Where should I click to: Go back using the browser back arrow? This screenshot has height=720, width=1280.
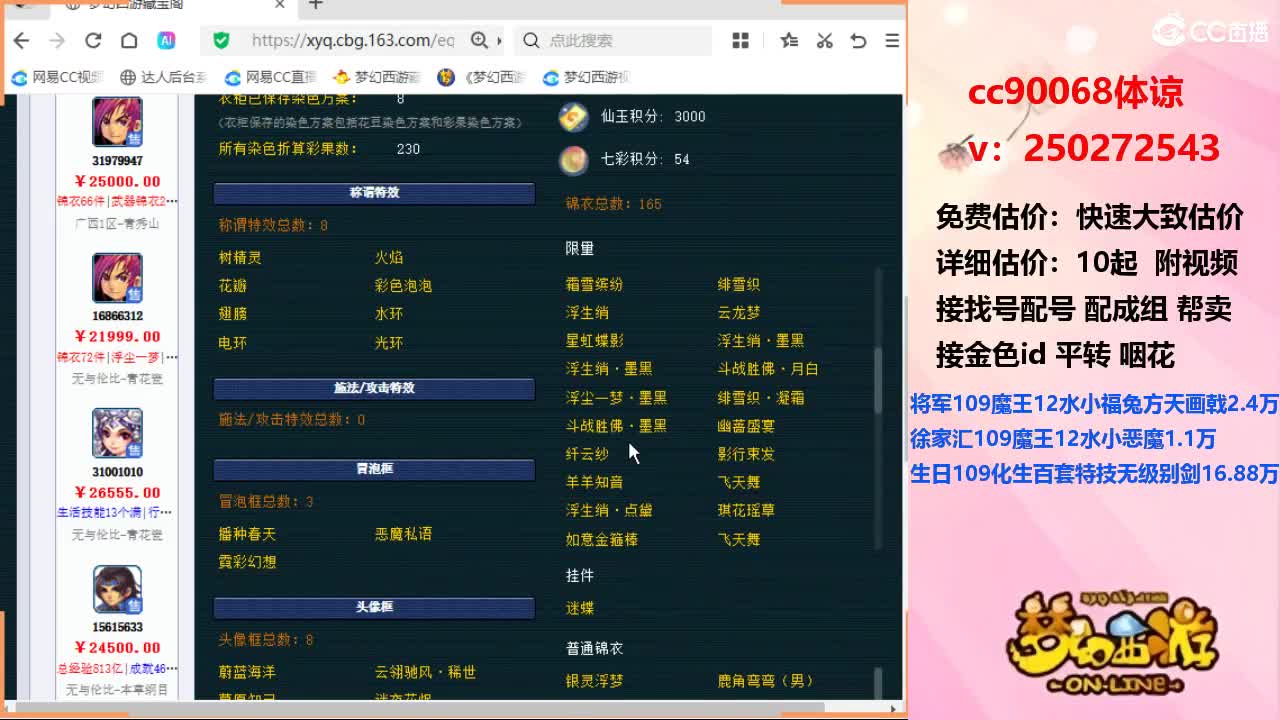21,40
